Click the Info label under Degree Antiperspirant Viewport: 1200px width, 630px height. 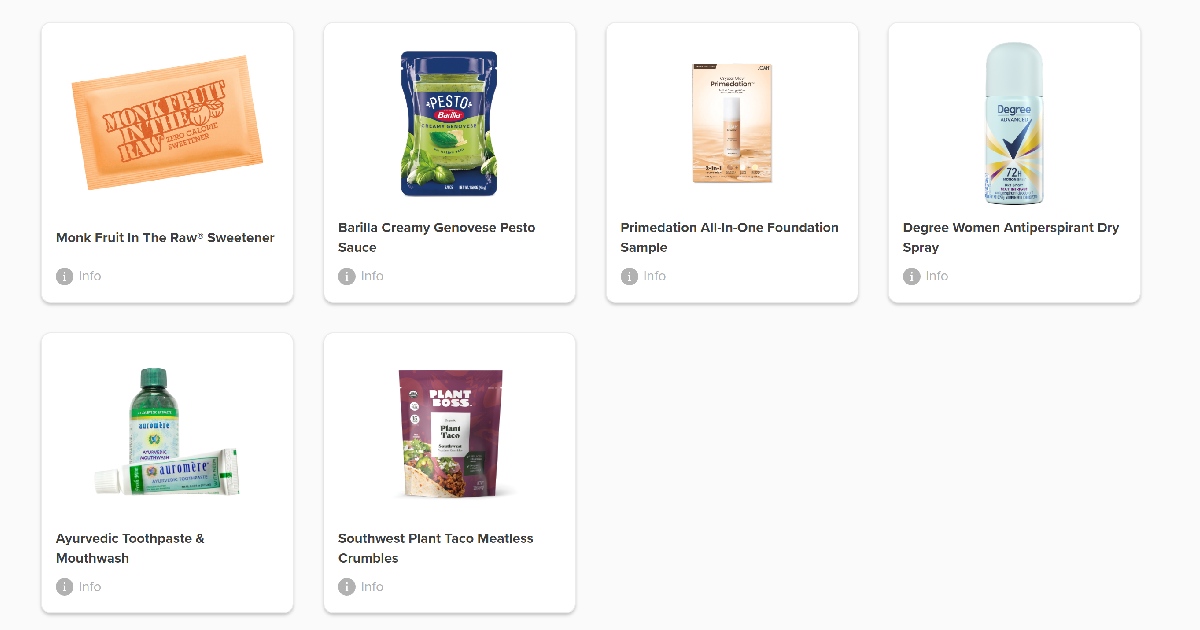(937, 276)
